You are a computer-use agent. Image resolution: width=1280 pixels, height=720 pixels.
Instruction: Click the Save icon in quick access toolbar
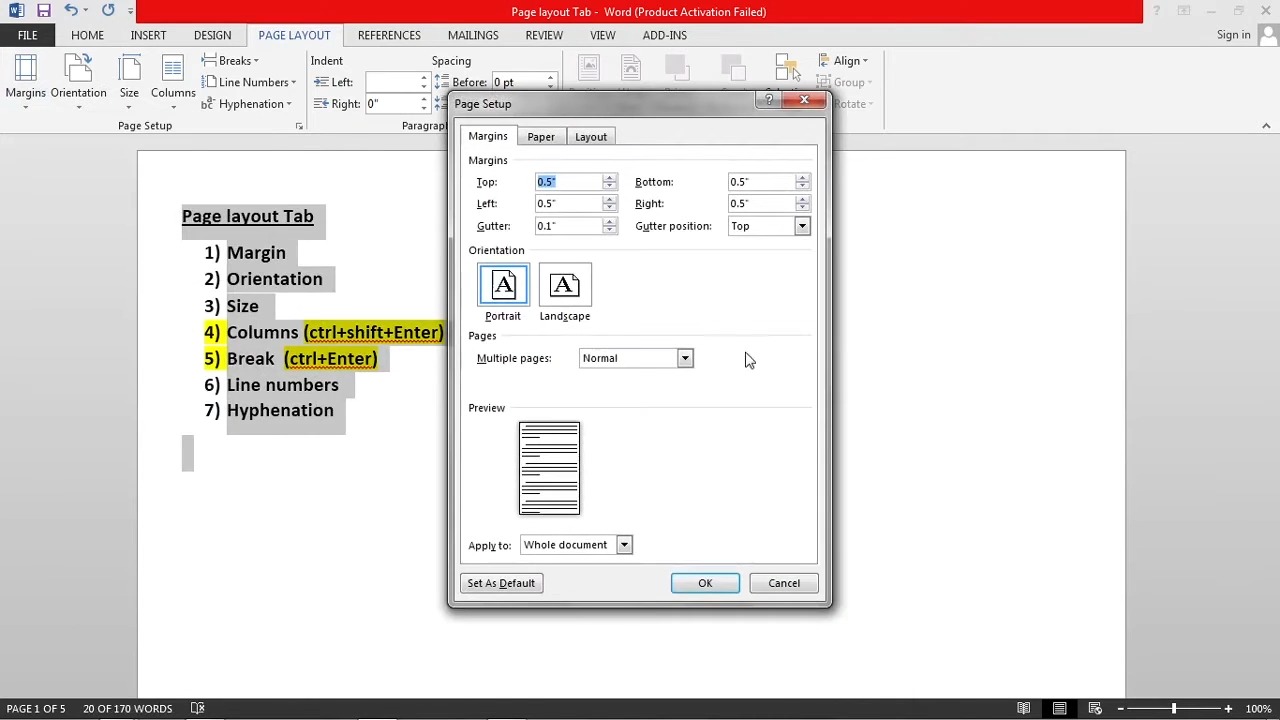[x=43, y=11]
